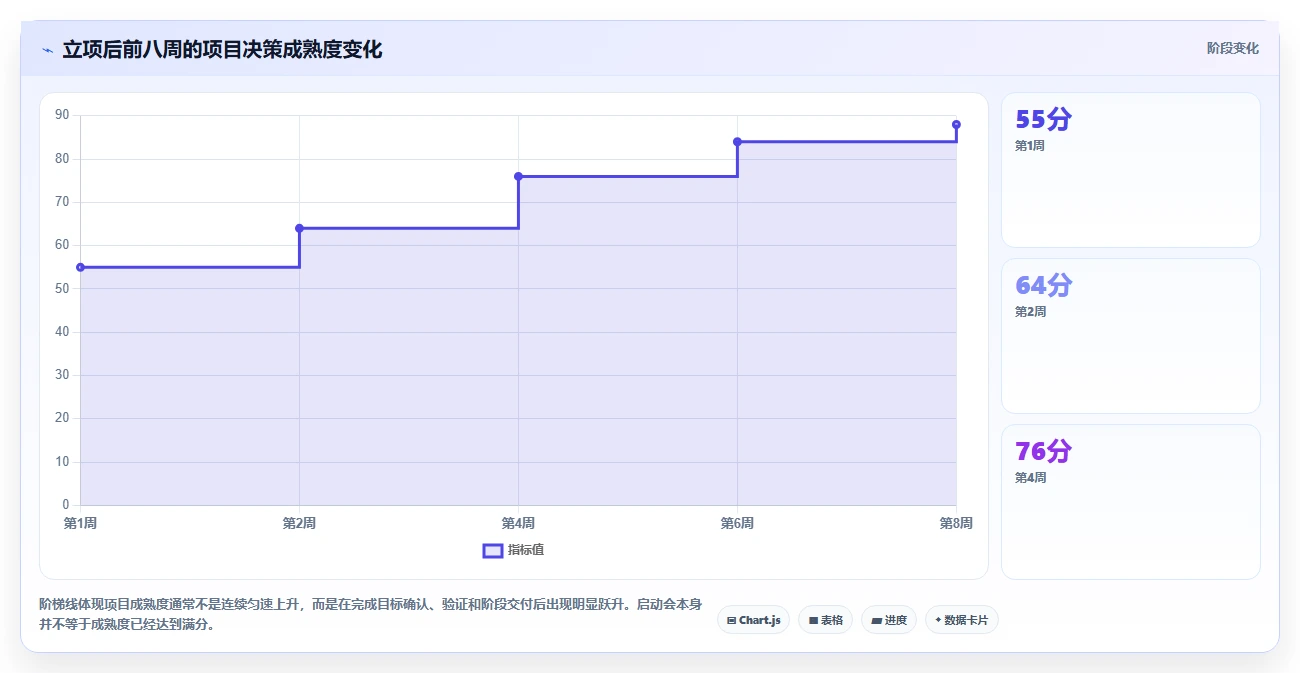Screen dimensions: 1300x673
Task: Click the 第6周 x-axis label
Action: [737, 523]
